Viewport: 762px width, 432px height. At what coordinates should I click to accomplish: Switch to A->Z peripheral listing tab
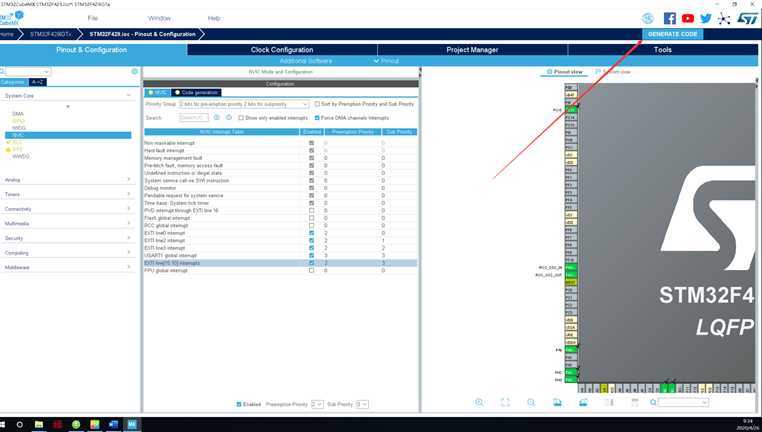pos(37,82)
